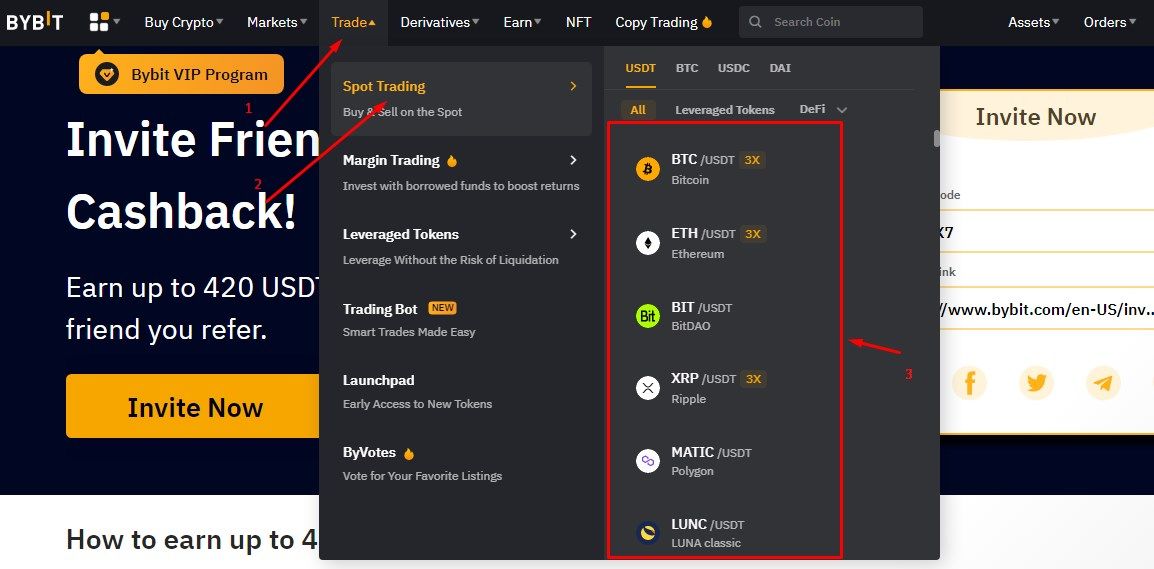Click the Bitcoin coin icon
The width and height of the screenshot is (1154, 569).
pyautogui.click(x=648, y=169)
